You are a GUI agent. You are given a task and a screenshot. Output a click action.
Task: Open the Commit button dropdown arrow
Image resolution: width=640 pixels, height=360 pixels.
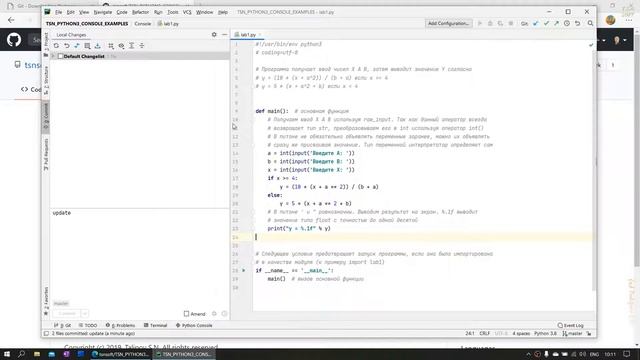click(x=84, y=313)
